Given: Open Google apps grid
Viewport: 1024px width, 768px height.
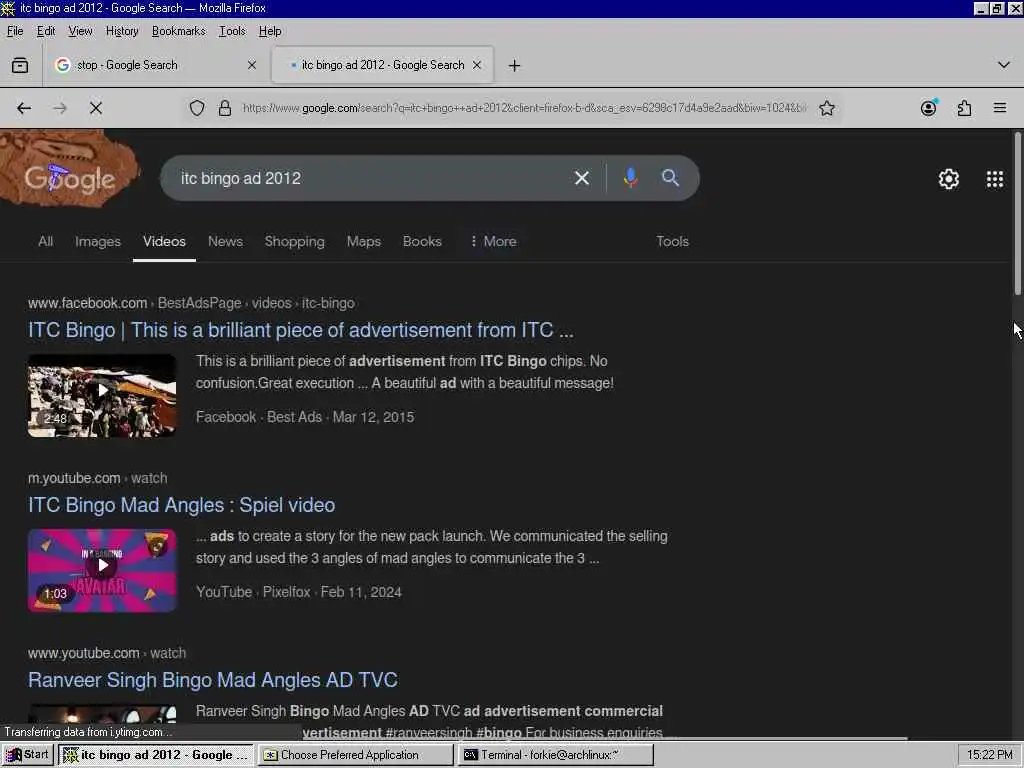Looking at the screenshot, I should (x=995, y=179).
